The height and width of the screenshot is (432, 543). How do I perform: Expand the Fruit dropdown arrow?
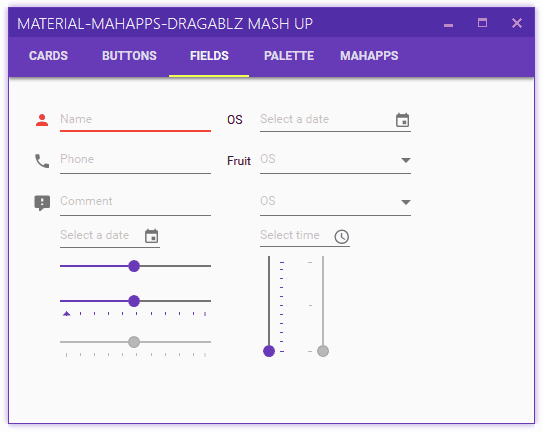406,160
